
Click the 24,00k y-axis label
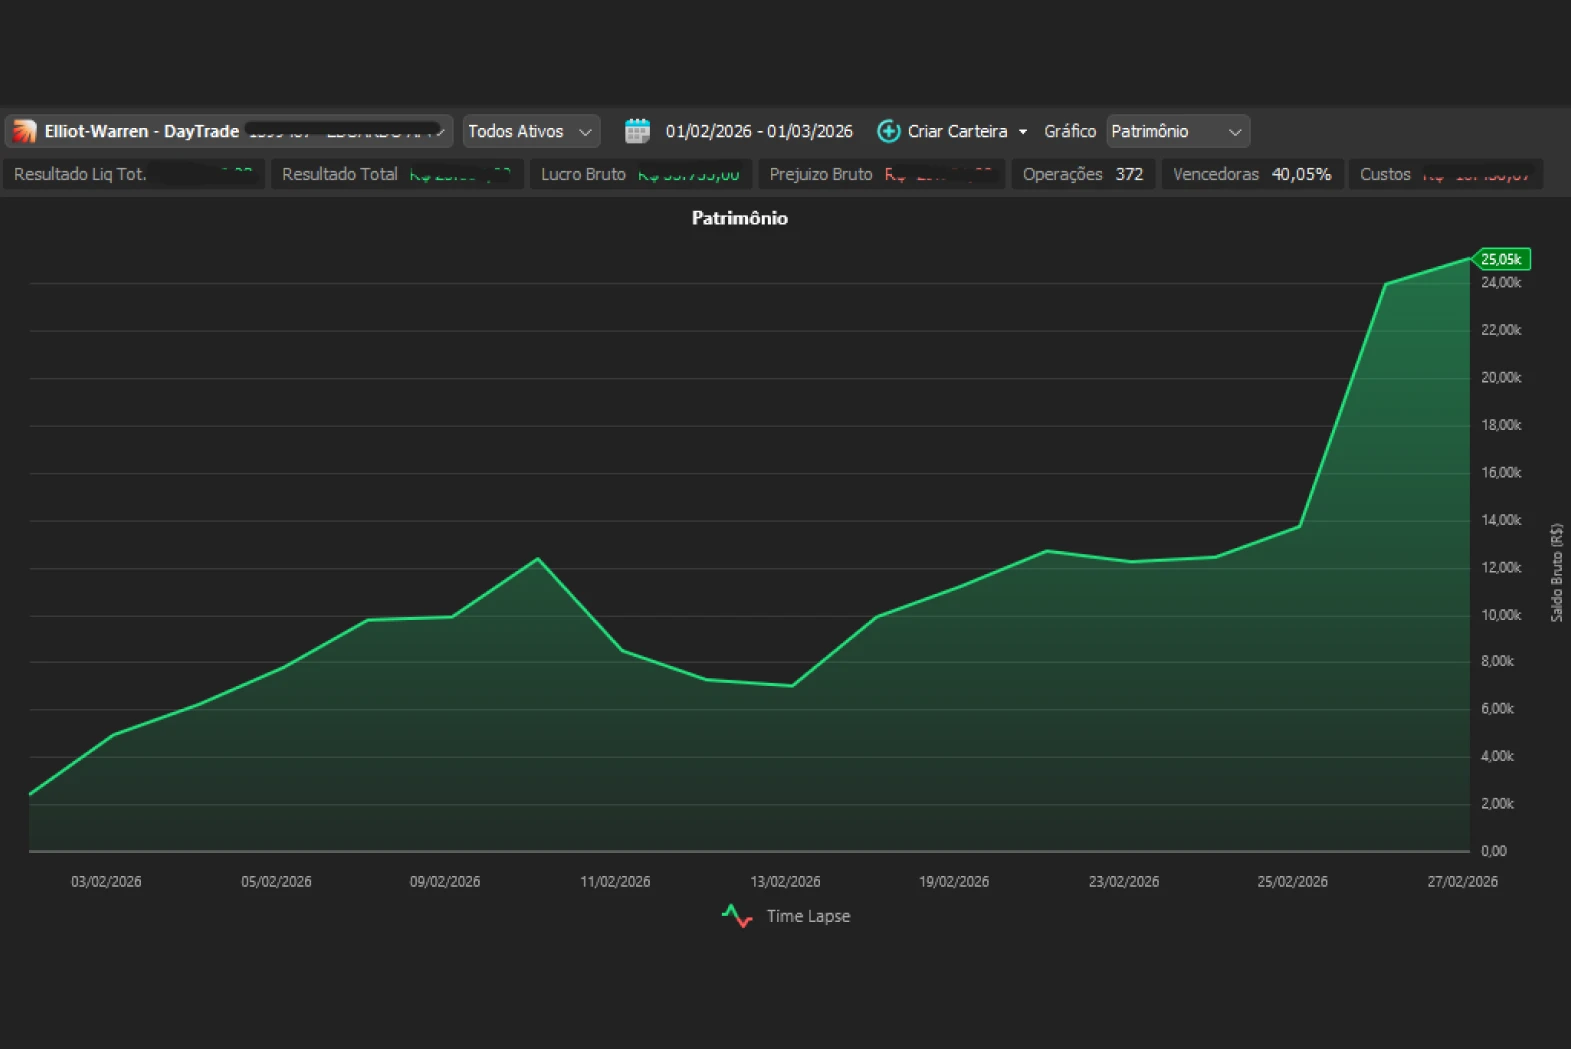pos(1501,283)
